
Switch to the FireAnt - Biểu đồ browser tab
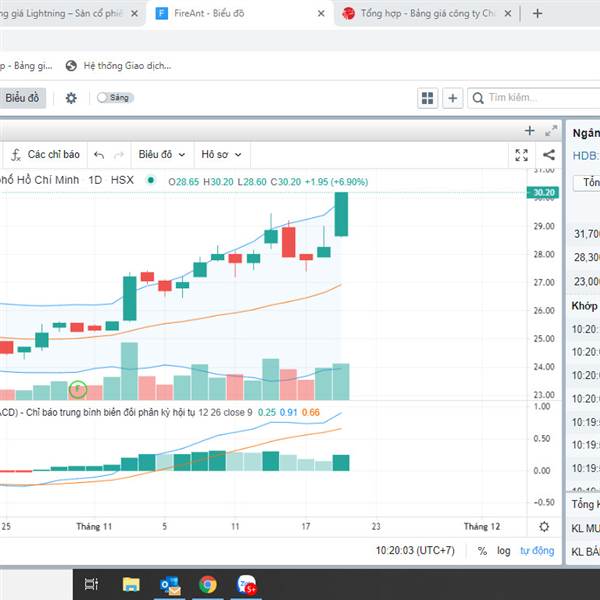(x=209, y=14)
